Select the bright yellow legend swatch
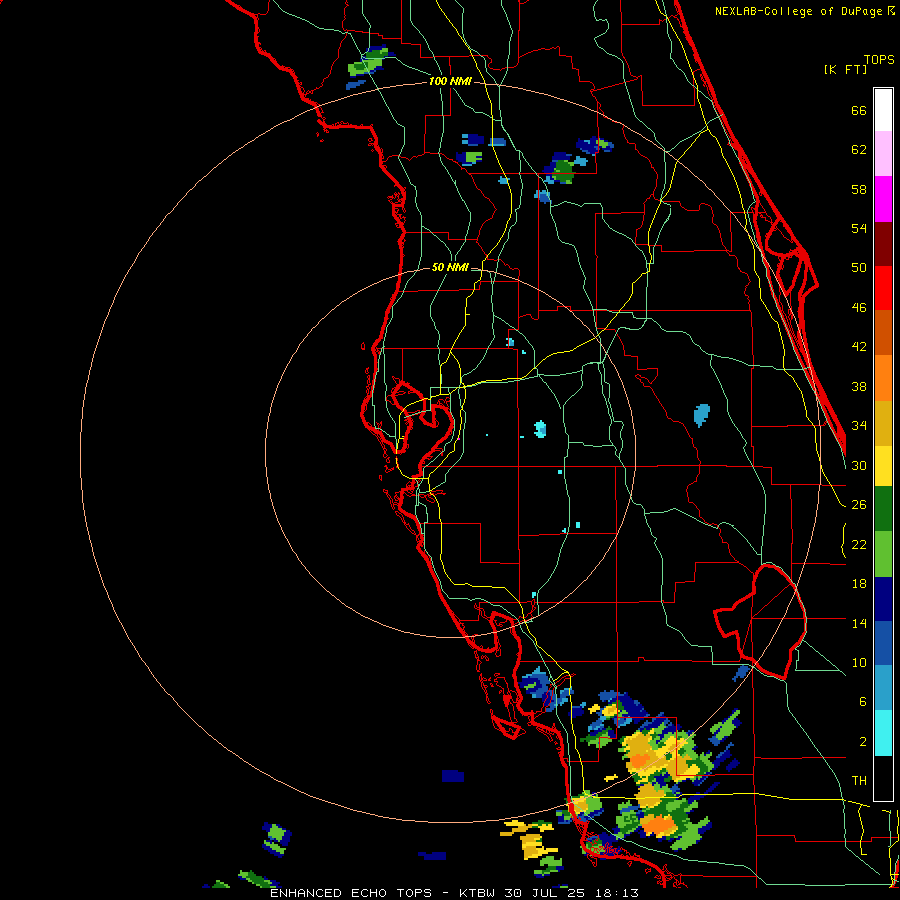 tap(883, 465)
